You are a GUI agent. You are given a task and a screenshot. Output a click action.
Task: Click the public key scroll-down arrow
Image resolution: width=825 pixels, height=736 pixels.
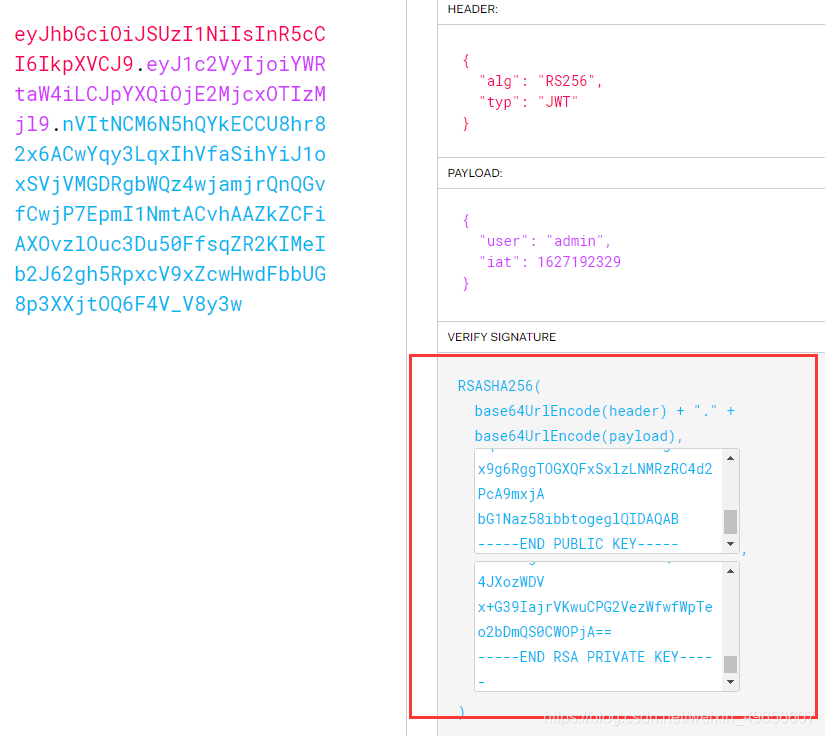(x=730, y=544)
